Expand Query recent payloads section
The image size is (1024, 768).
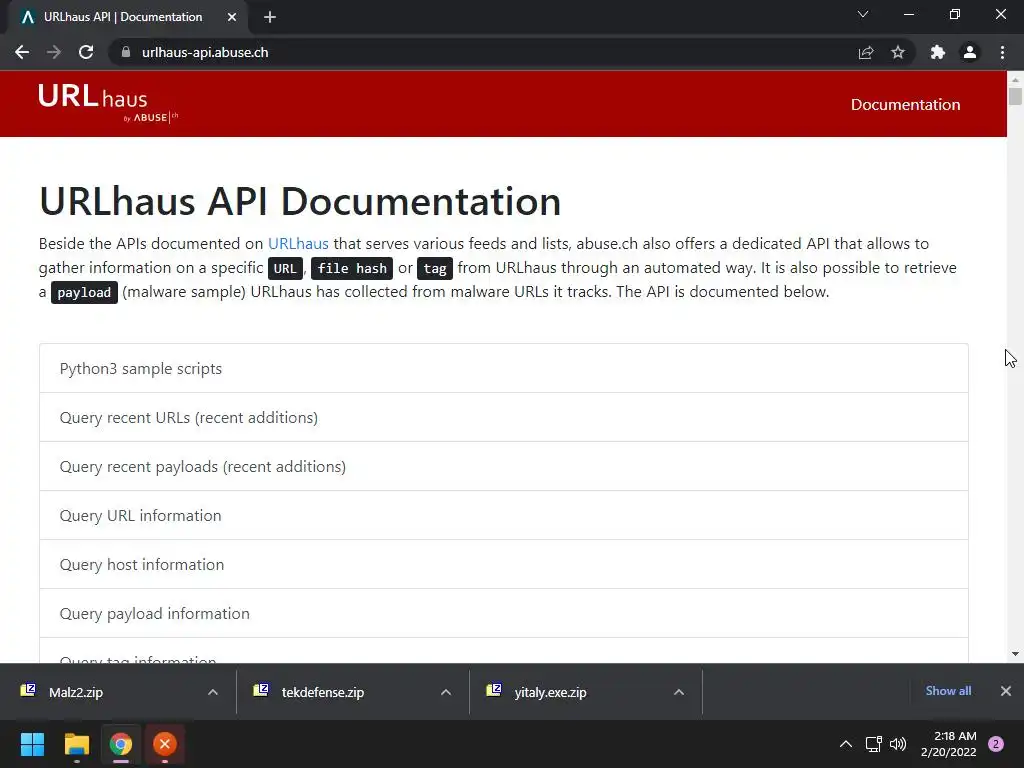coord(504,466)
